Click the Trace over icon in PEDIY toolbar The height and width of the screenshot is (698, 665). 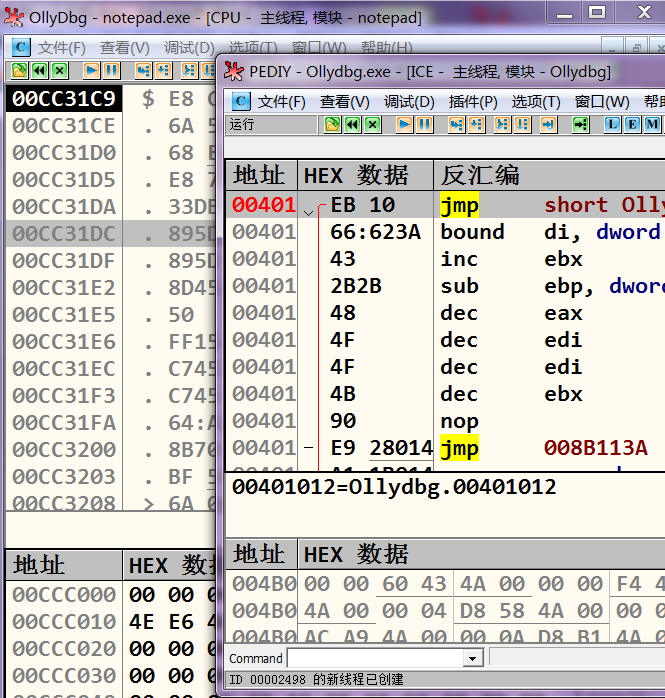coord(523,125)
